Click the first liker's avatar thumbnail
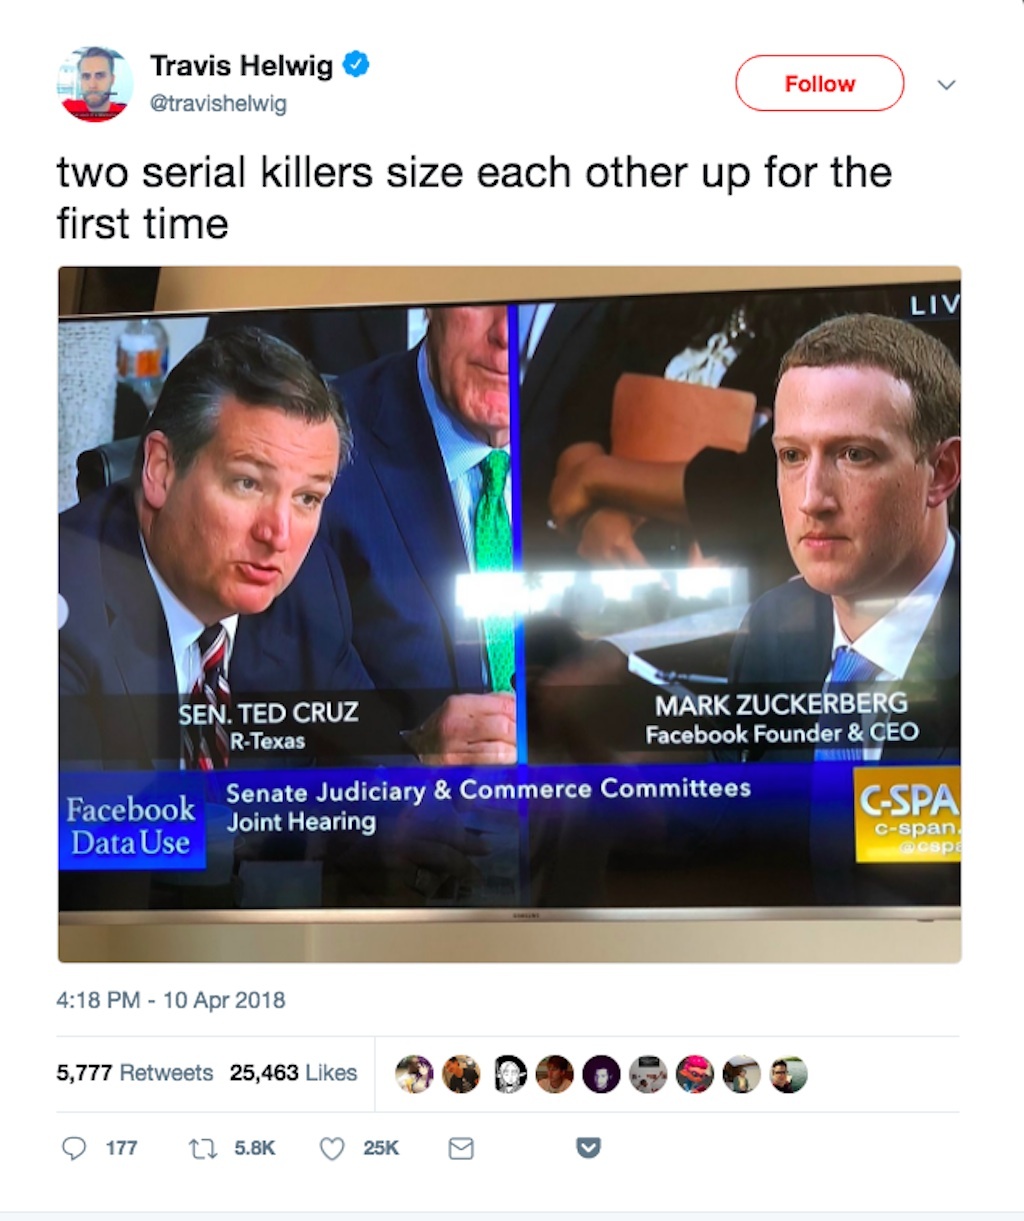The height and width of the screenshot is (1221, 1024). (x=415, y=1073)
